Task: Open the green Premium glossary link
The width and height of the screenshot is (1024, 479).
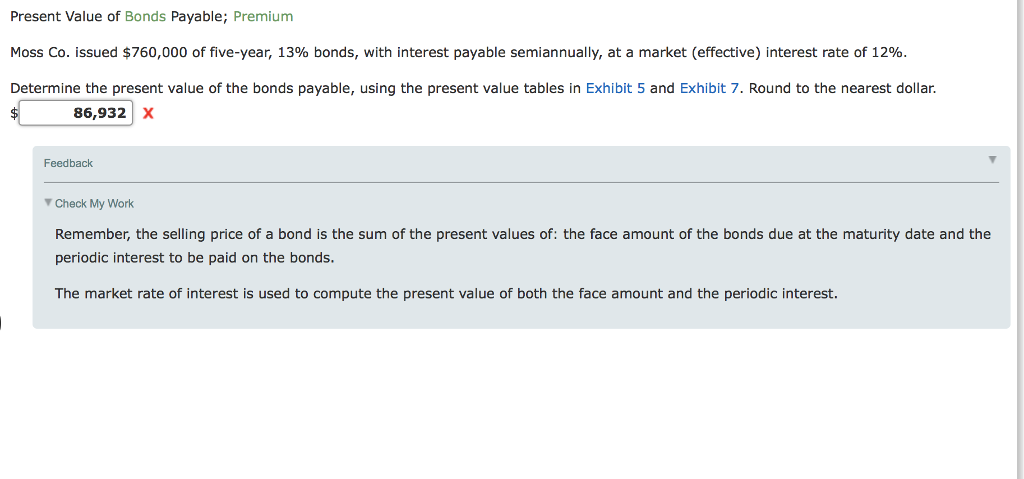Action: point(263,17)
